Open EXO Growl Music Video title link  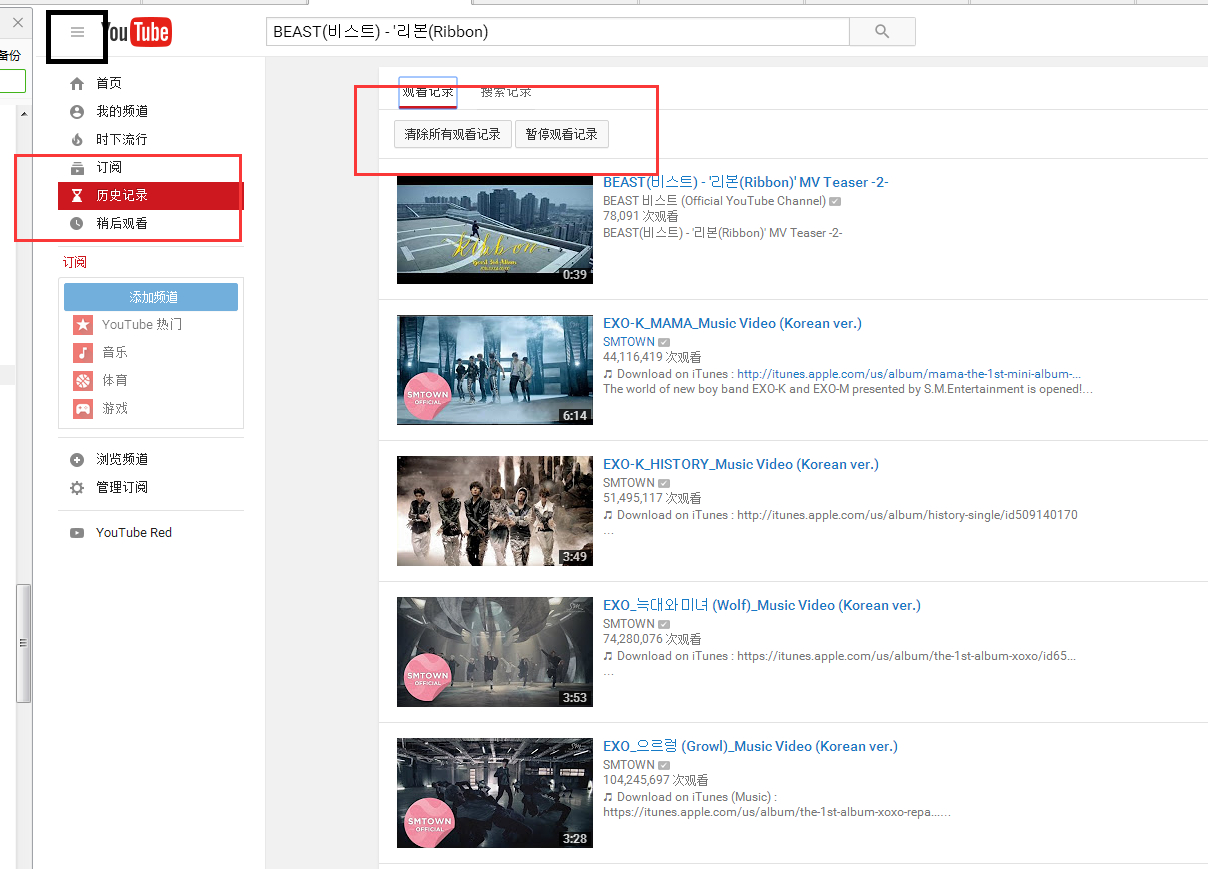[x=750, y=746]
